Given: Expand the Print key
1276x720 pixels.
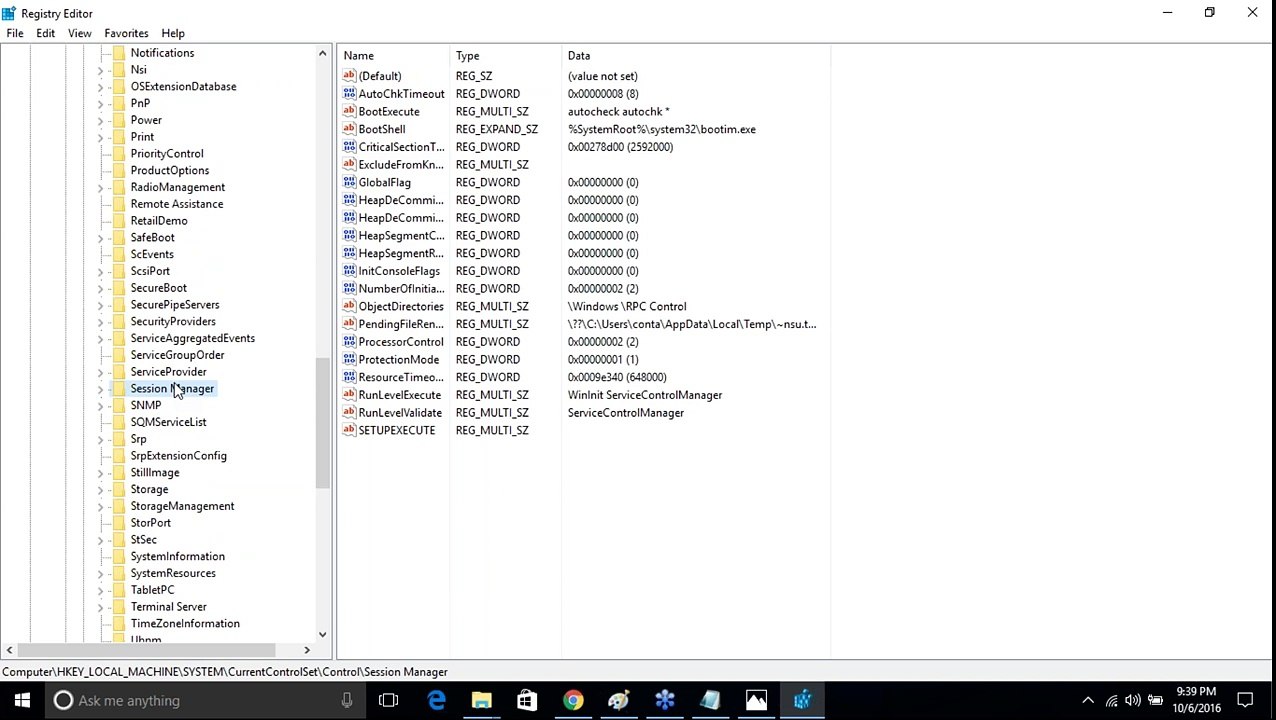Looking at the screenshot, I should point(101,137).
